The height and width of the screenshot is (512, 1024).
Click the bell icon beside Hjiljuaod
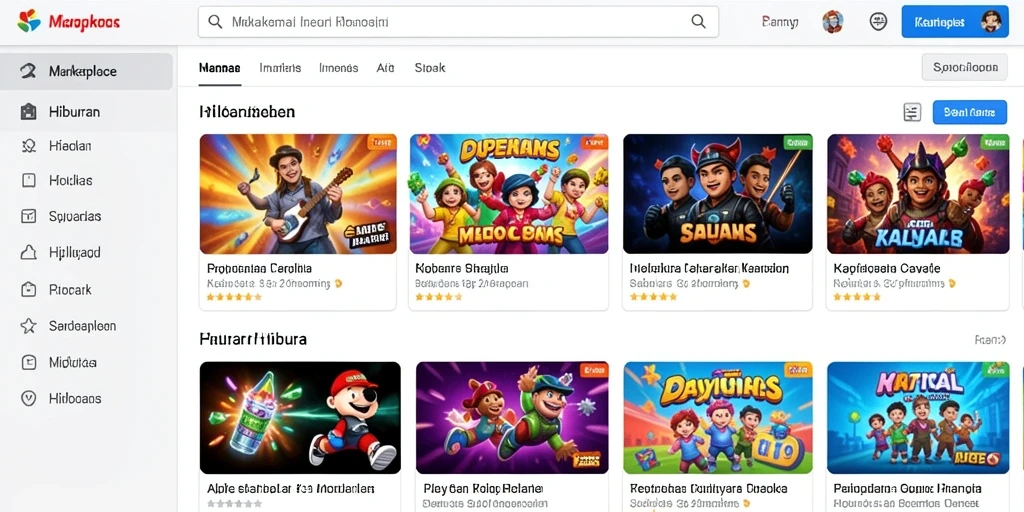pos(28,253)
